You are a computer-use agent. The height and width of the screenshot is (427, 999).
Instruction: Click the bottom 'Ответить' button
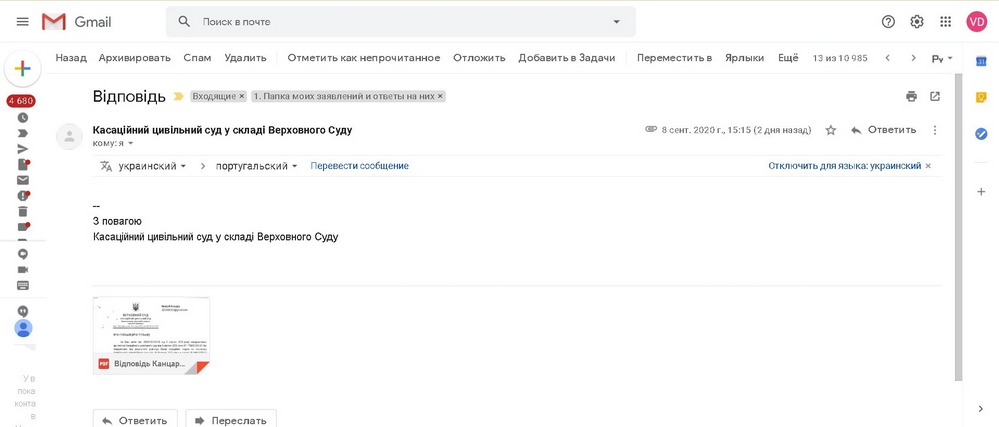pos(134,420)
